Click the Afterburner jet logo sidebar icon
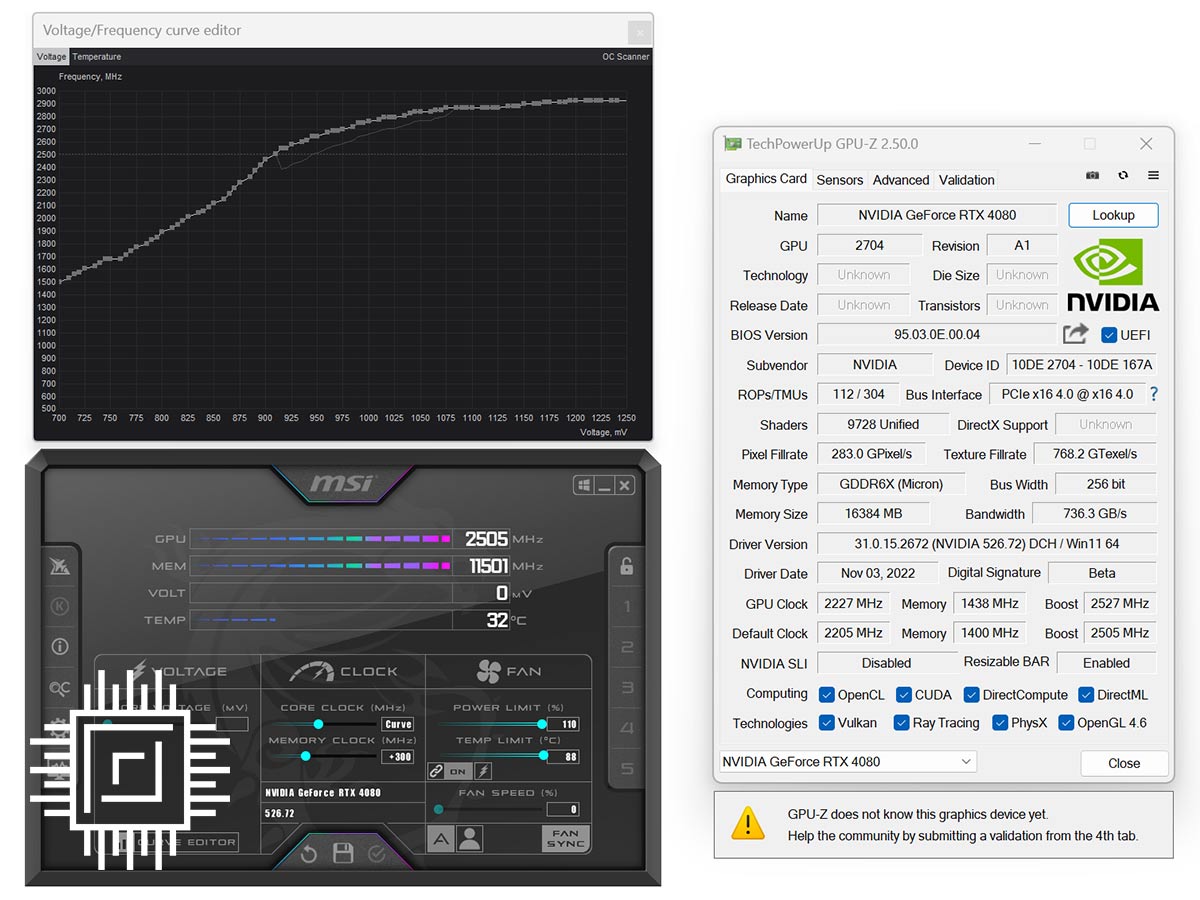Image resolution: width=1200 pixels, height=900 pixels. coord(59,566)
